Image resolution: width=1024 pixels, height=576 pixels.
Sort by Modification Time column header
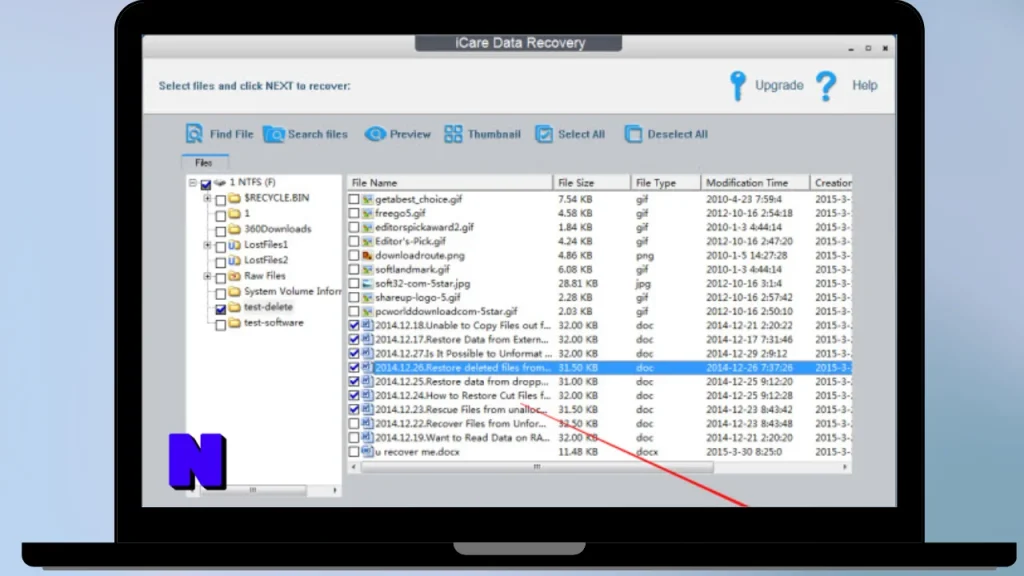[755, 183]
